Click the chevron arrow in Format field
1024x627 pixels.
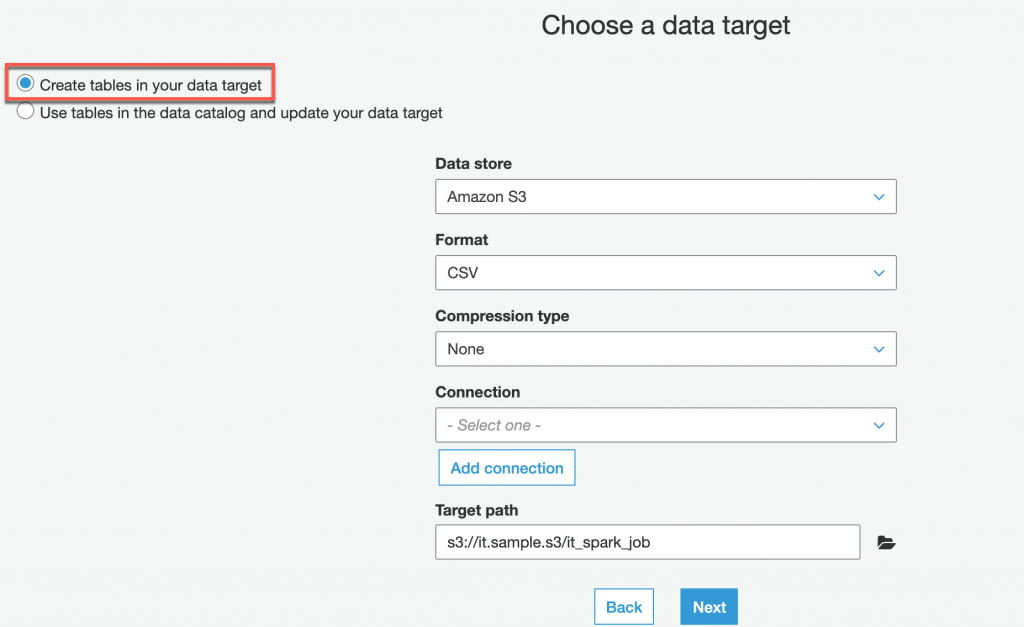(x=879, y=273)
